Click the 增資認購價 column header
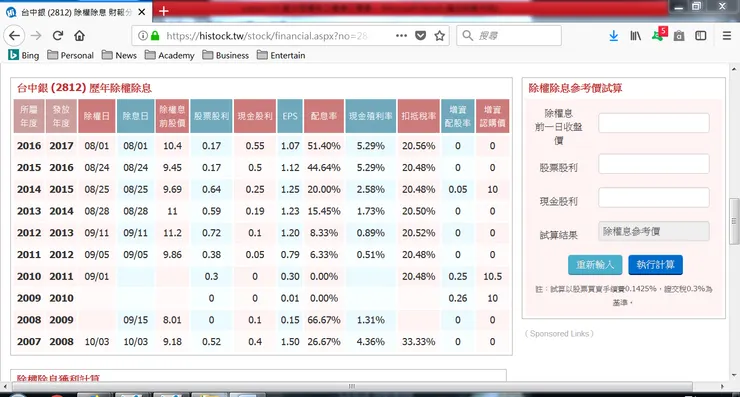 point(492,116)
